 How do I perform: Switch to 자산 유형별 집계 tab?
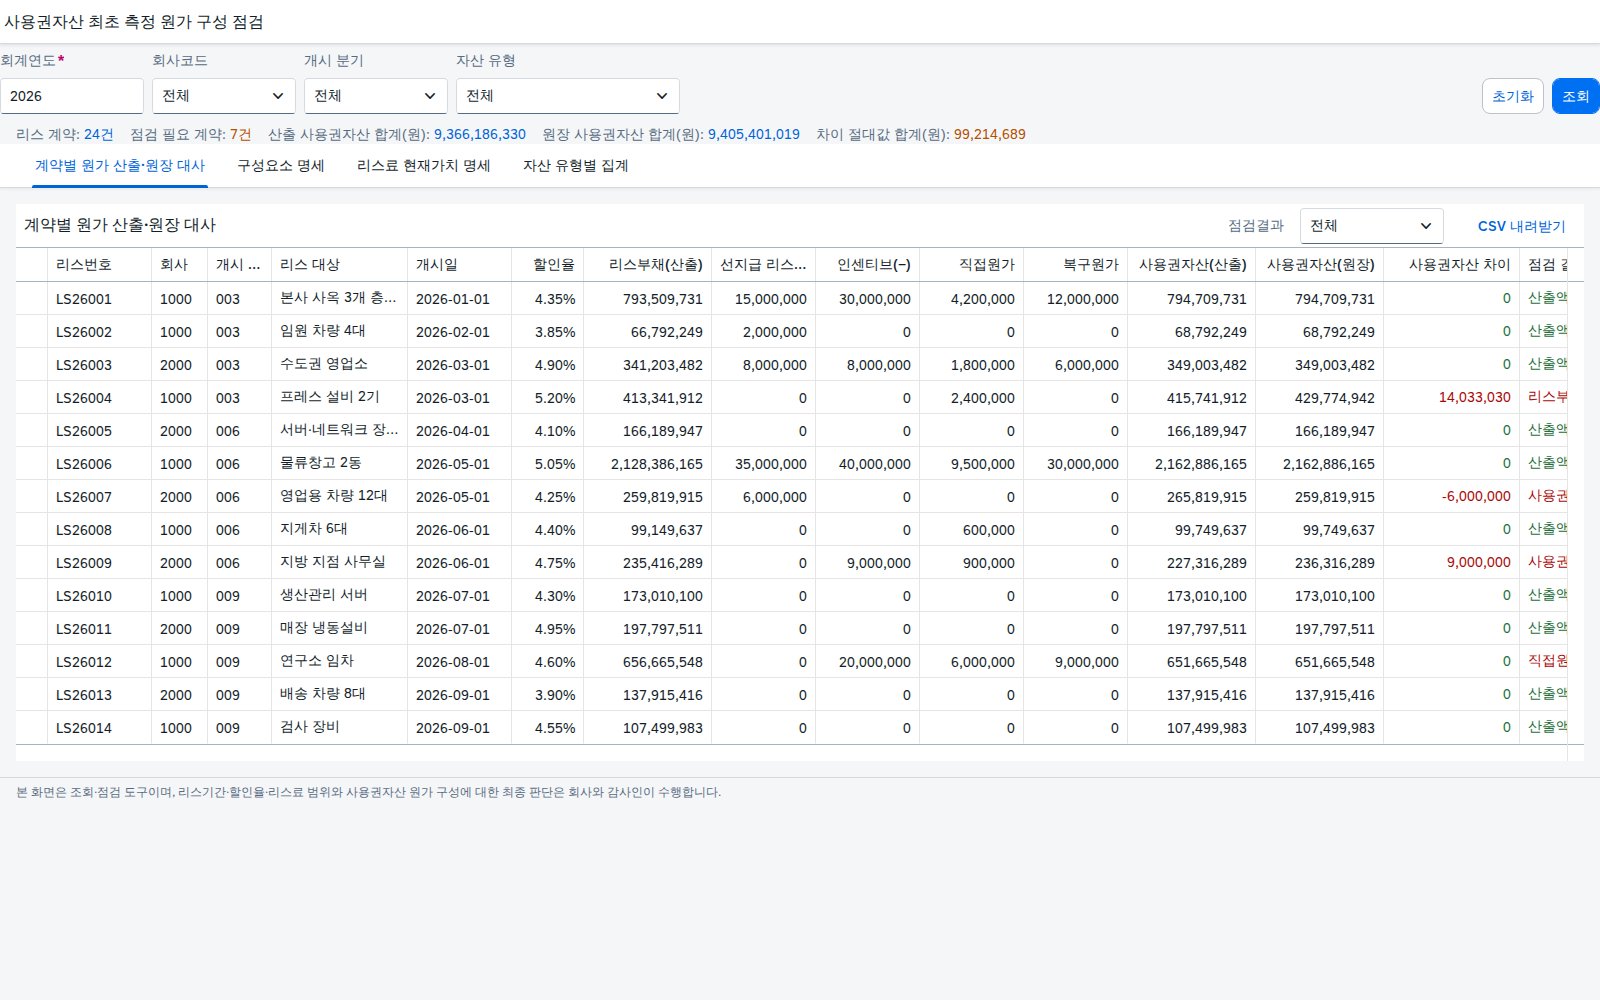point(575,166)
